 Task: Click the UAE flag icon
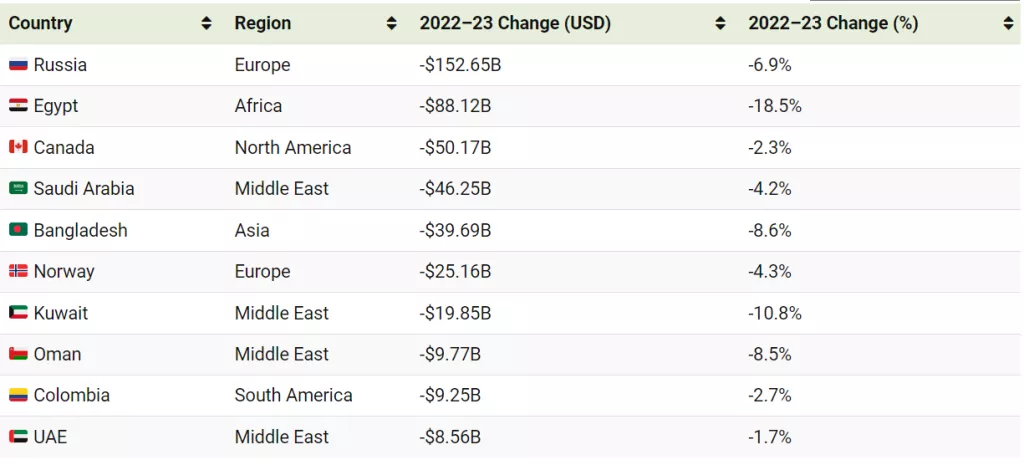(18, 437)
